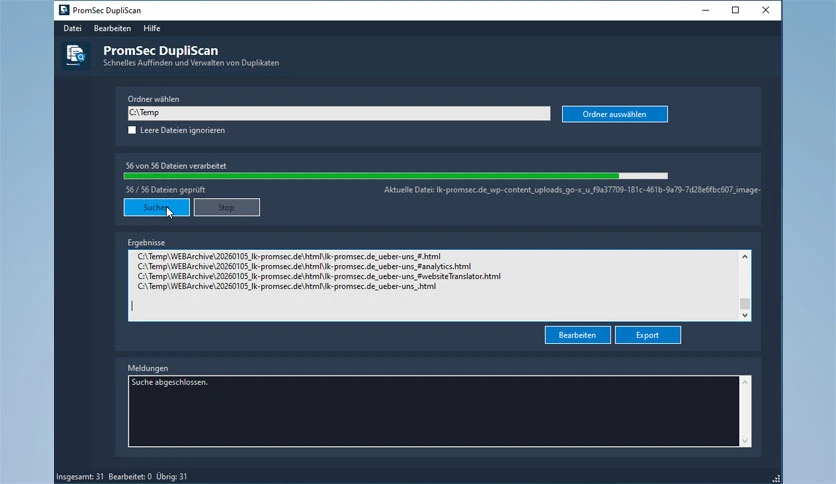
Task: Click 'Übrig: 31' in status bar
Action: click(172, 477)
